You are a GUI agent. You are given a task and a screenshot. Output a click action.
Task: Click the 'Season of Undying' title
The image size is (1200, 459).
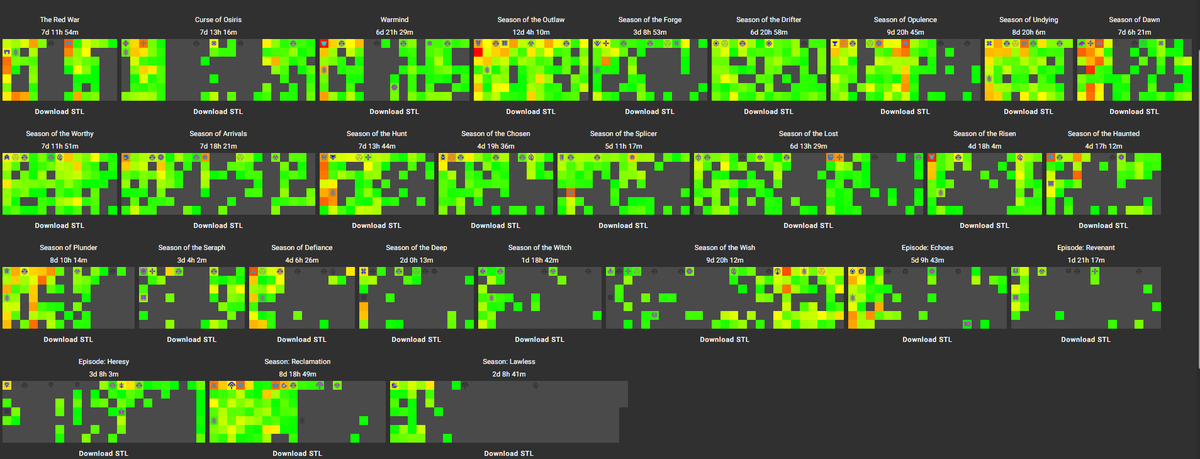click(x=1028, y=20)
